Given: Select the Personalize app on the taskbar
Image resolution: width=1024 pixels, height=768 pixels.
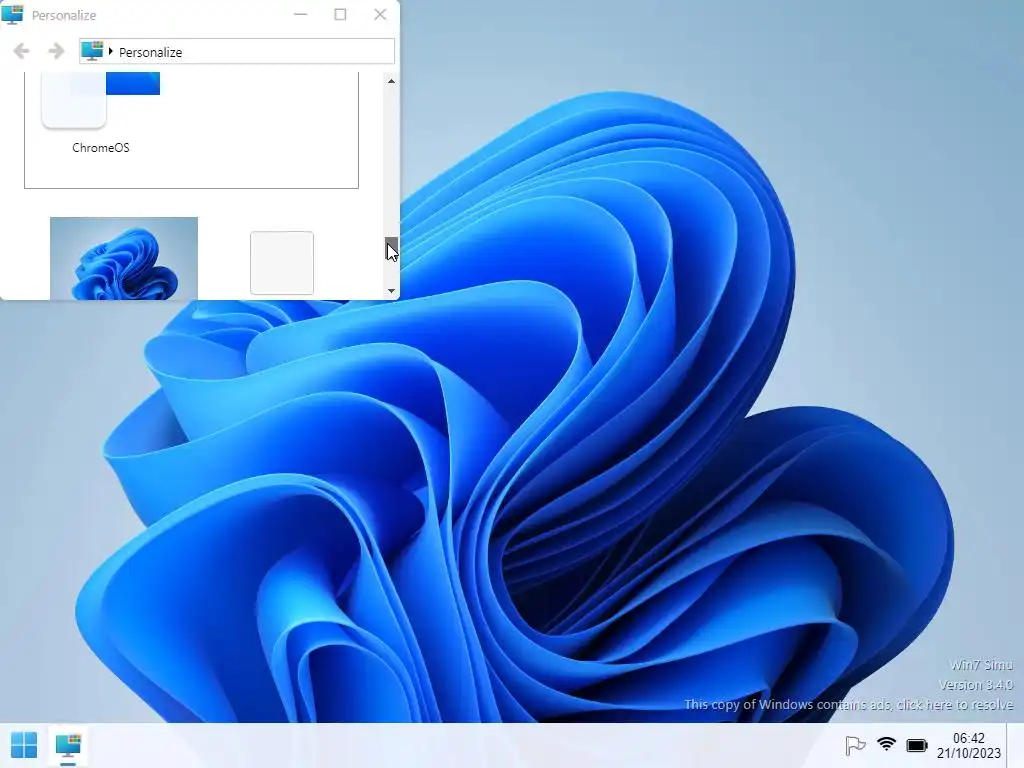Looking at the screenshot, I should pos(68,745).
